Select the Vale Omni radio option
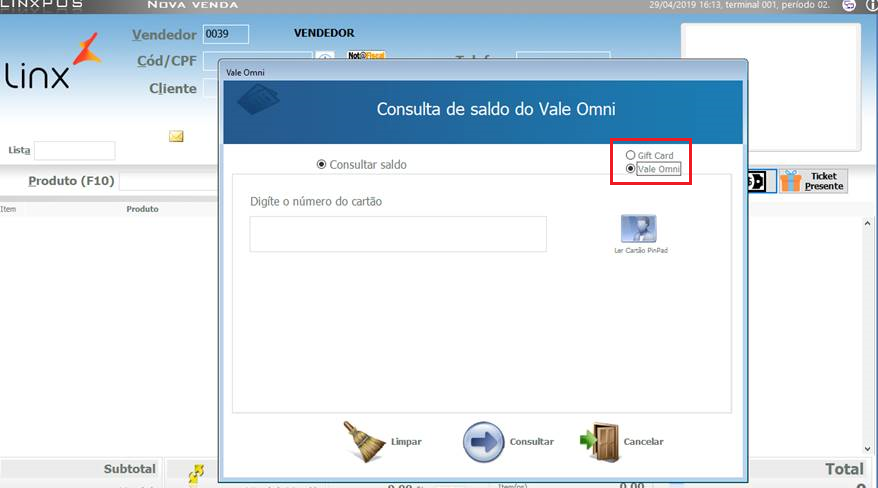The image size is (878, 488). pyautogui.click(x=631, y=168)
